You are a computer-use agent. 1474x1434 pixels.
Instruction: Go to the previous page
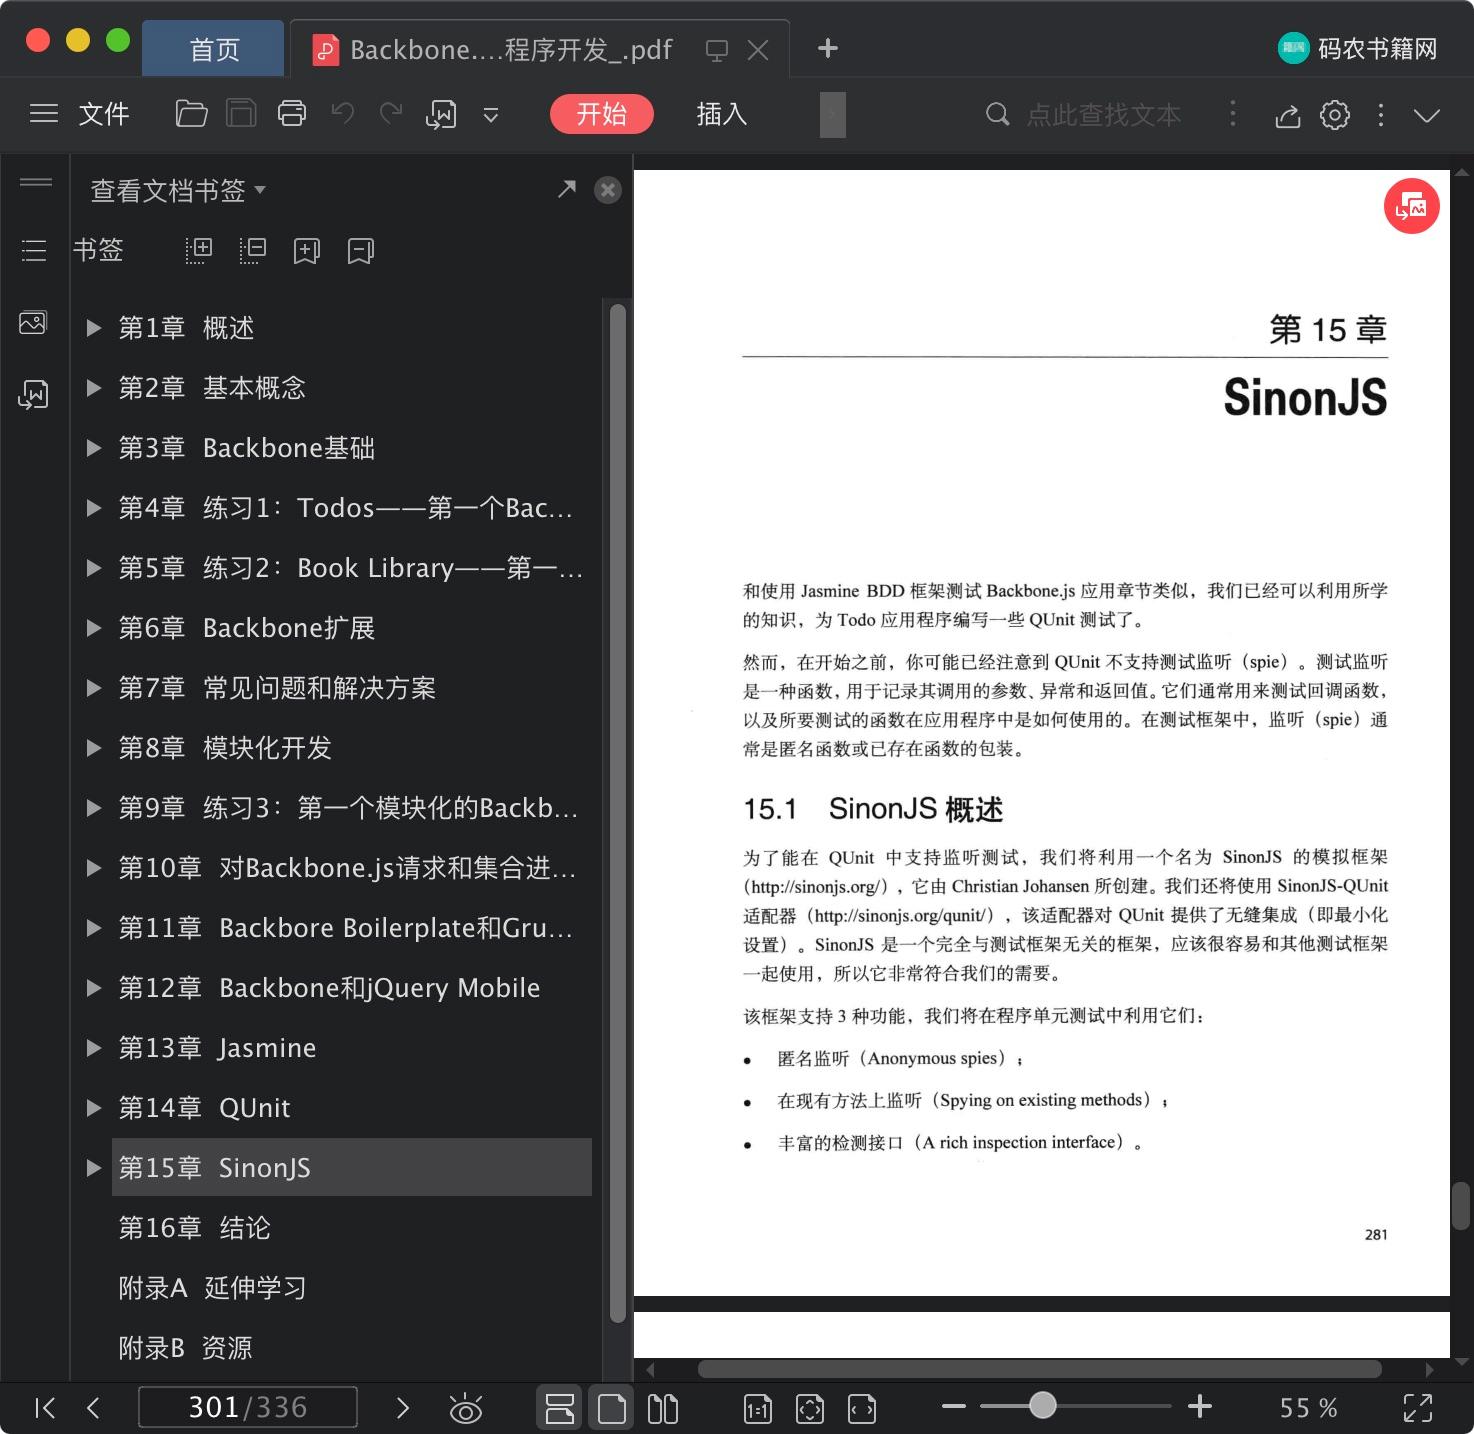coord(94,1408)
